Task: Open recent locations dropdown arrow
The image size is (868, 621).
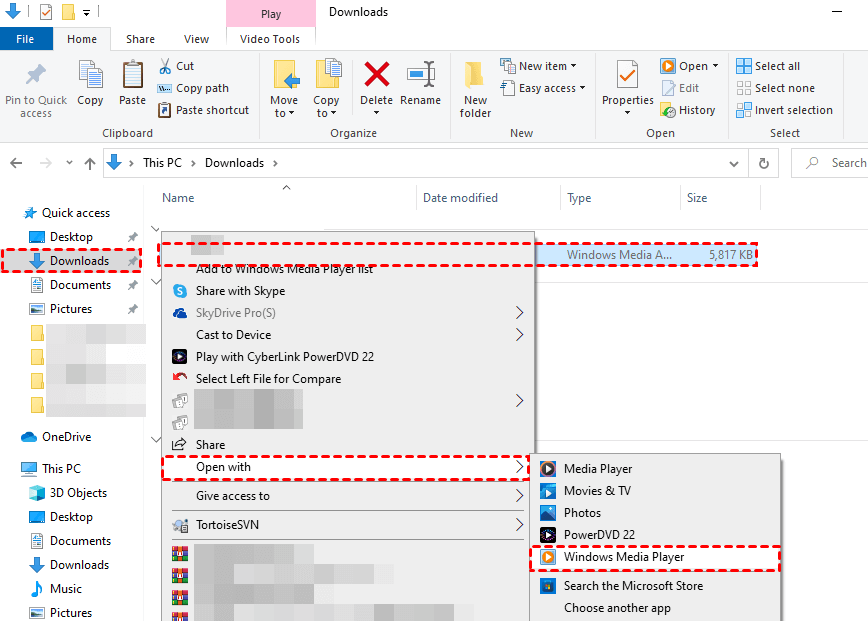Action: [x=69, y=163]
